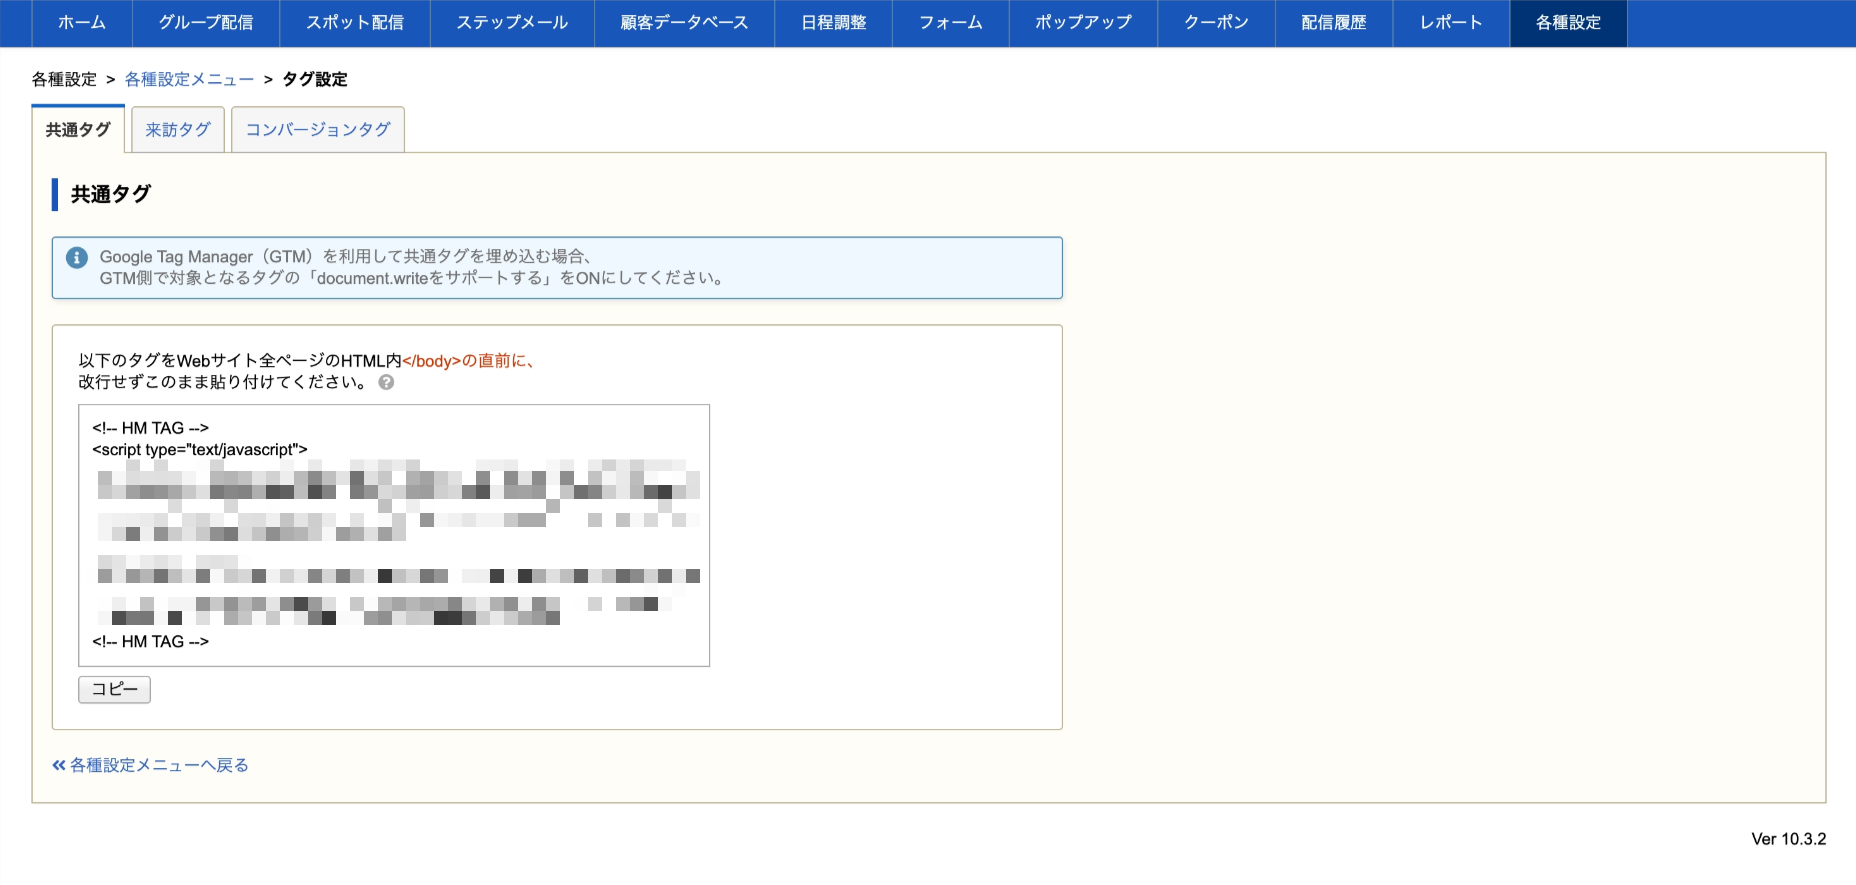Open 顧客データベース in the nav bar

[x=684, y=23]
